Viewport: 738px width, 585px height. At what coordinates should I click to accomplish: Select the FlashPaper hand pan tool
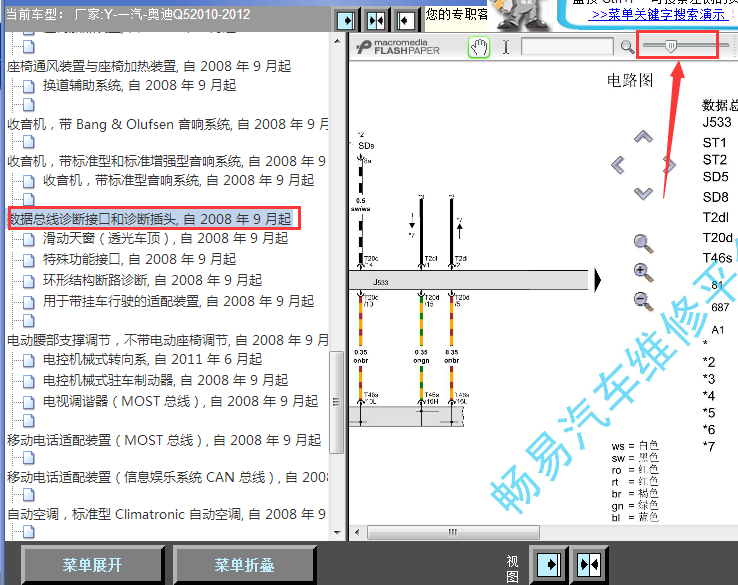click(x=479, y=47)
